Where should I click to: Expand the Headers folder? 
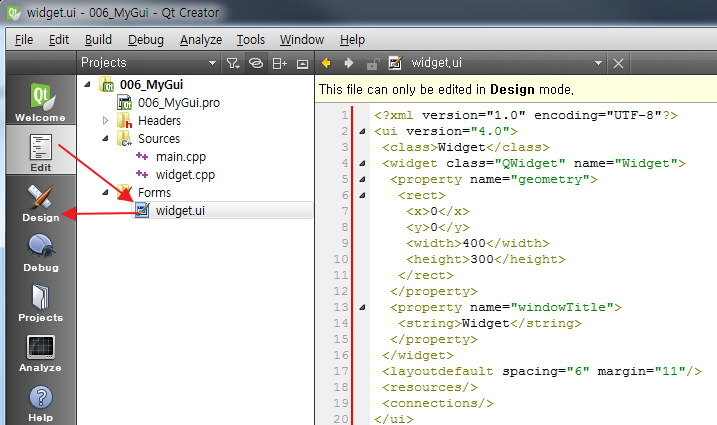coord(106,120)
